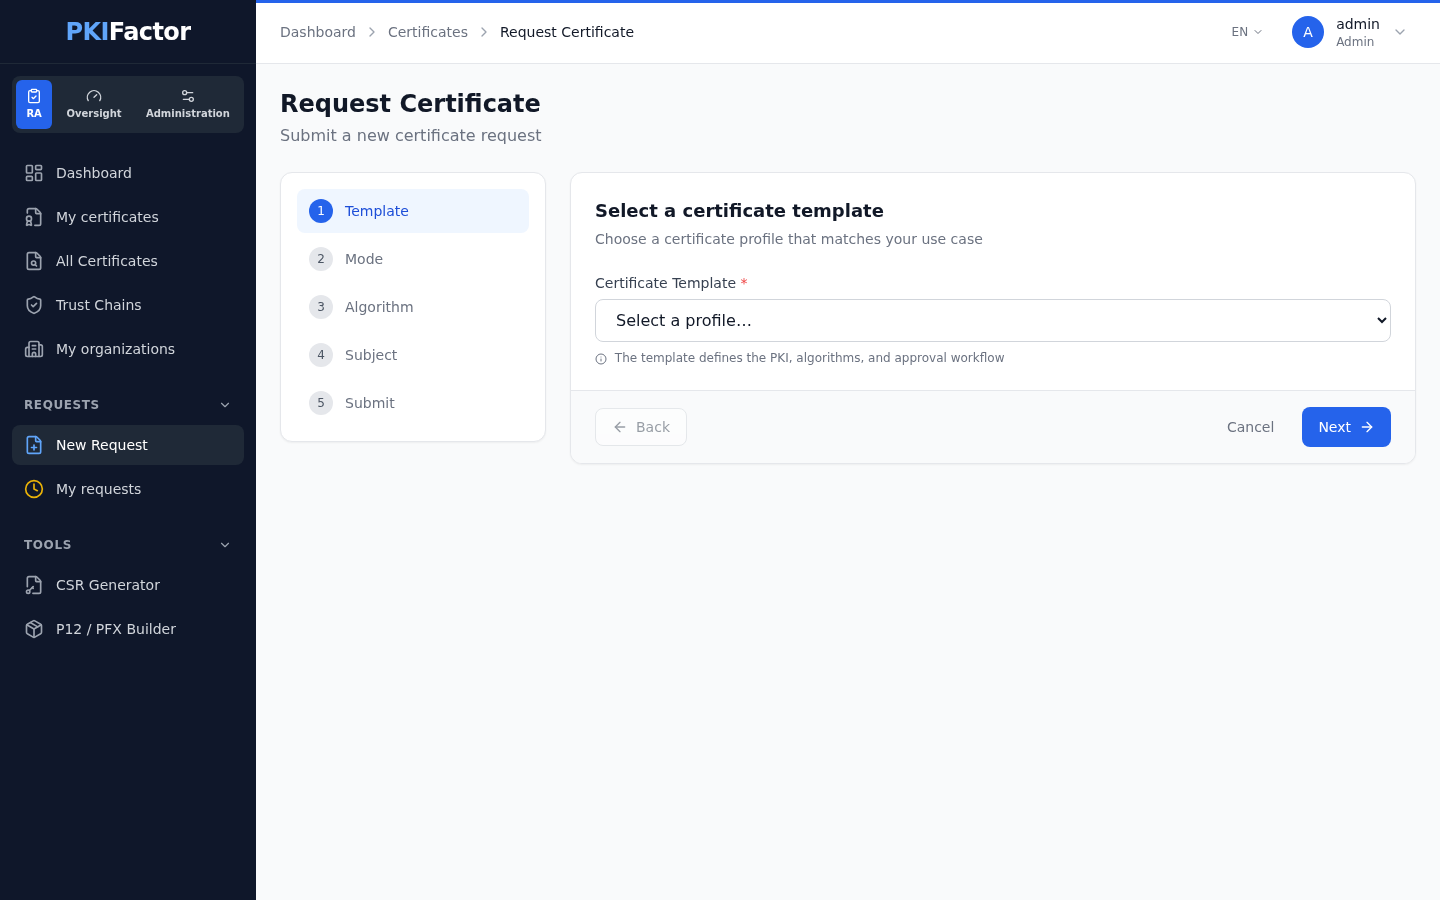Screen dimensions: 1440x900
Task: Click the My organizations building icon
Action: tap(34, 349)
